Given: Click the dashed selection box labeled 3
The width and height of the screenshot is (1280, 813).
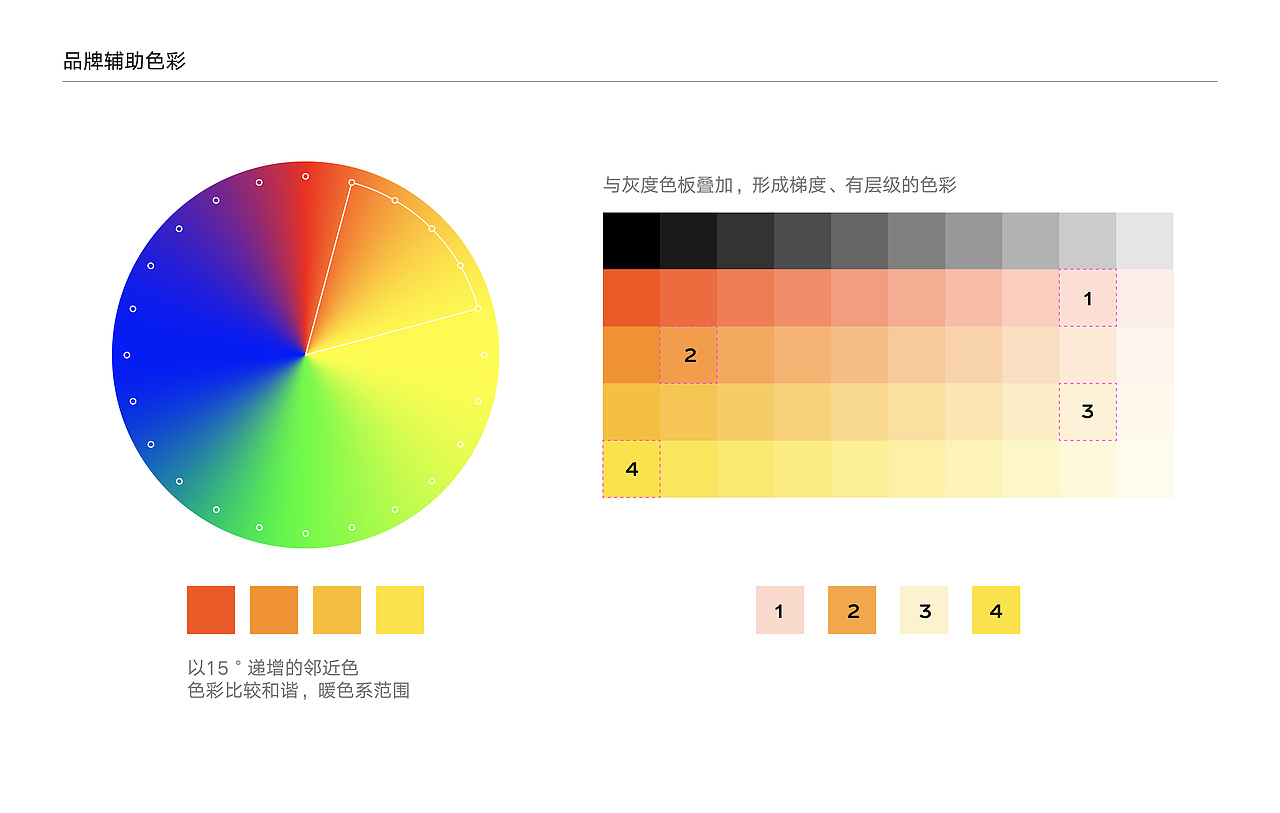Looking at the screenshot, I should tap(1088, 410).
